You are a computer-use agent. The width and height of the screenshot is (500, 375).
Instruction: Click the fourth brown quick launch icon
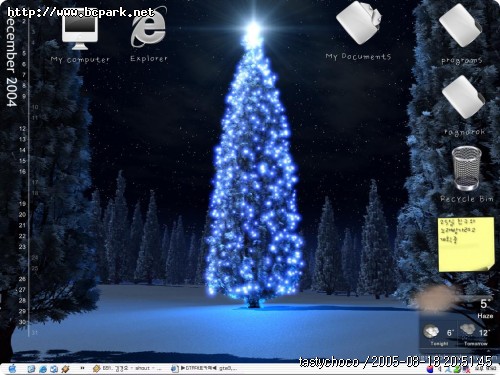pyautogui.click(x=65, y=369)
